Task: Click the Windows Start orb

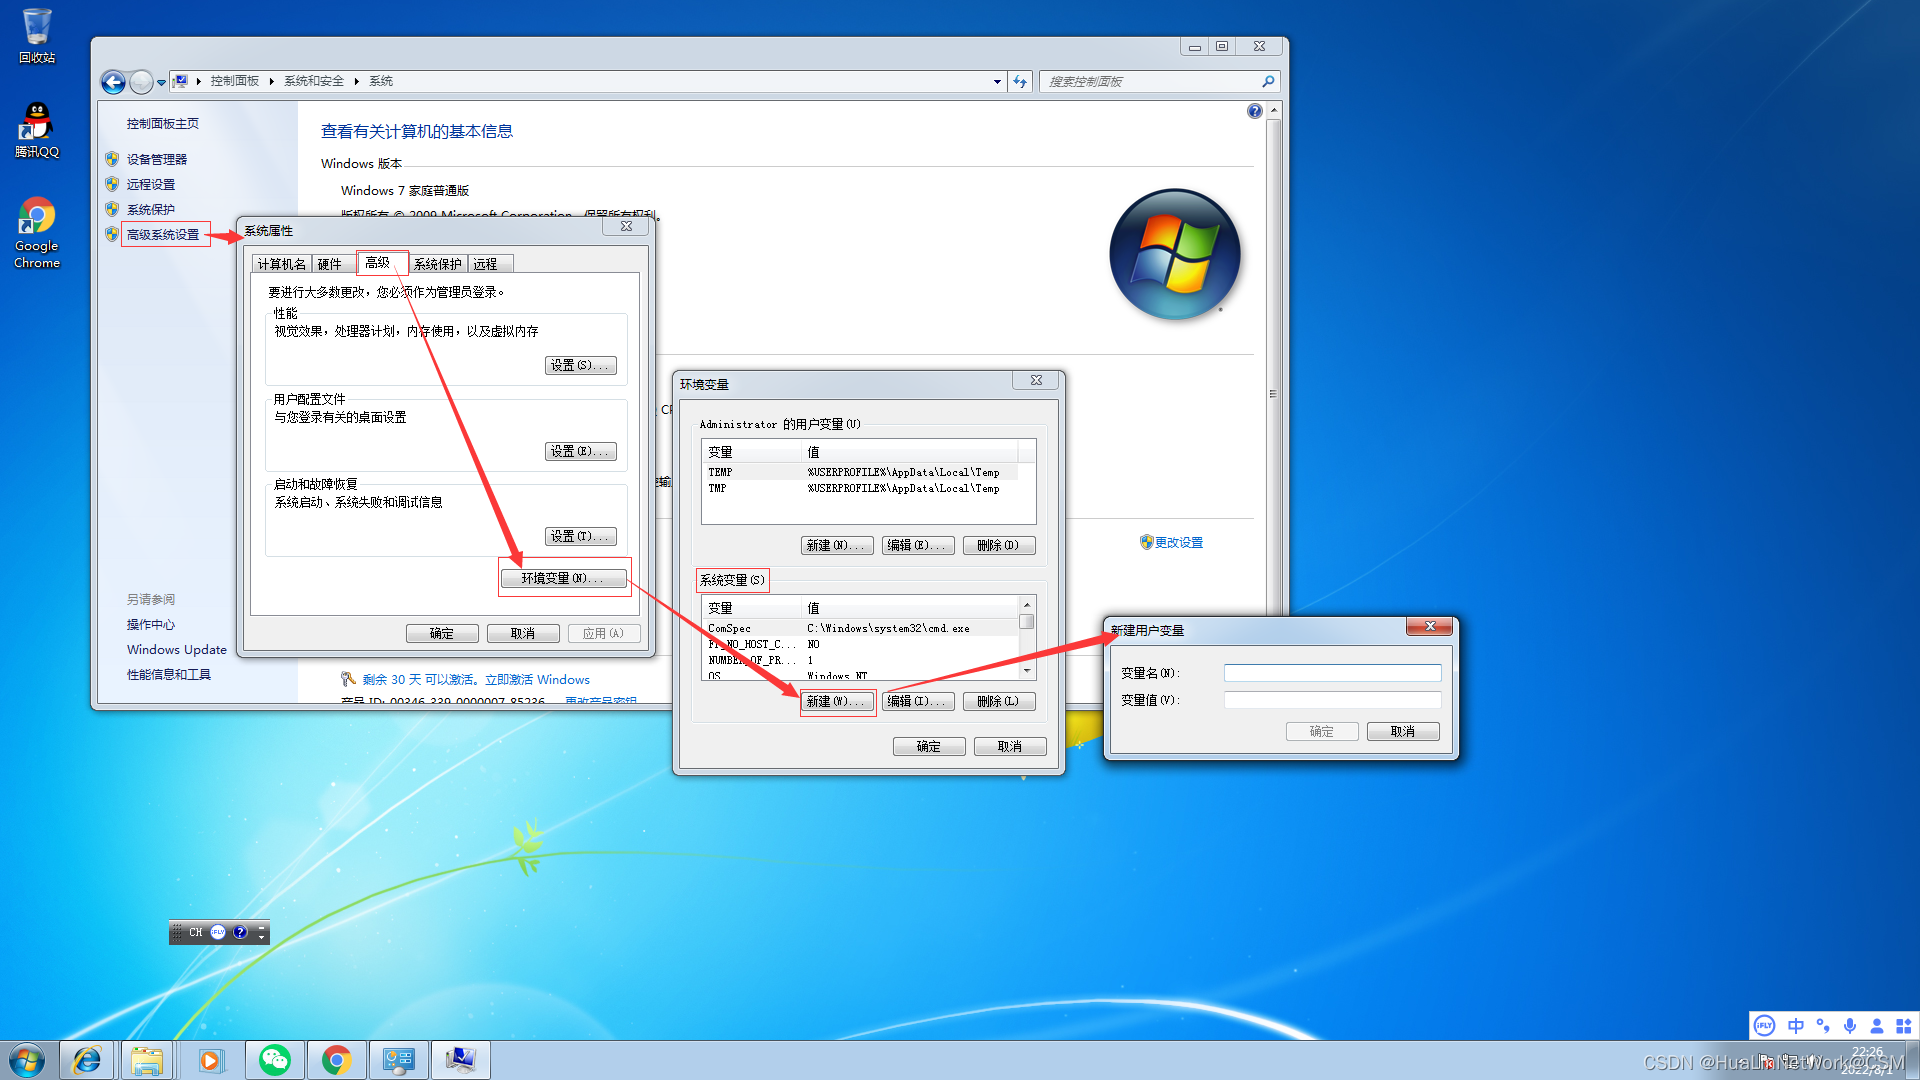Action: coord(27,1060)
